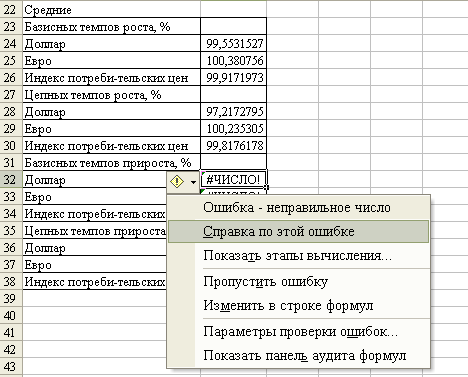The image size is (468, 377).
Task: Click 'Пропустить ошибку' in context menu
Action: pyautogui.click(x=298, y=282)
